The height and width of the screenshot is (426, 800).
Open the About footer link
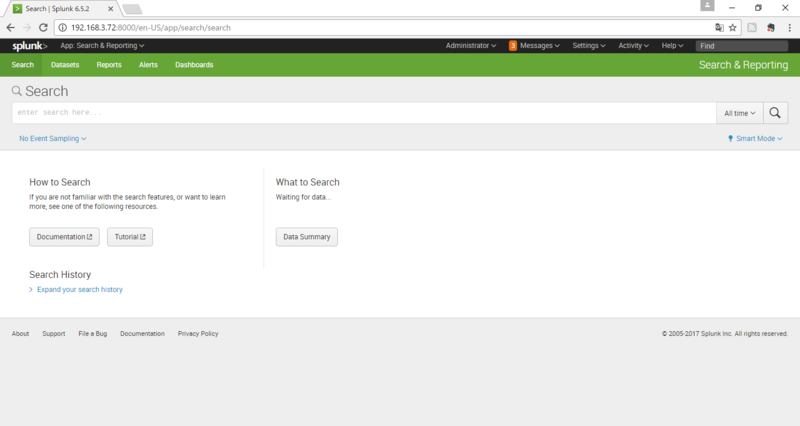20,334
